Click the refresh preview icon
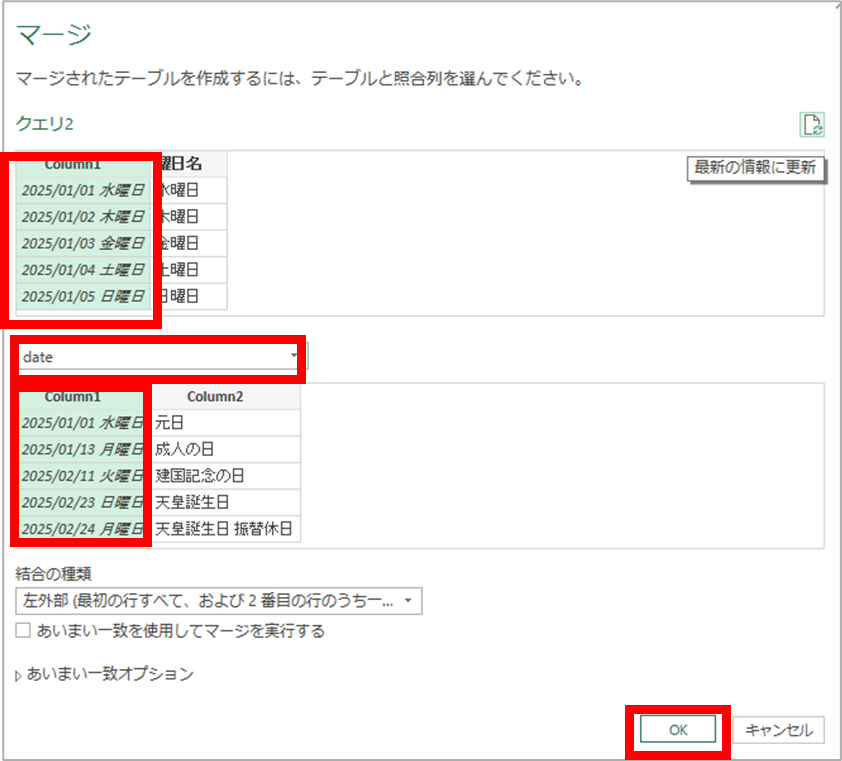 click(813, 124)
